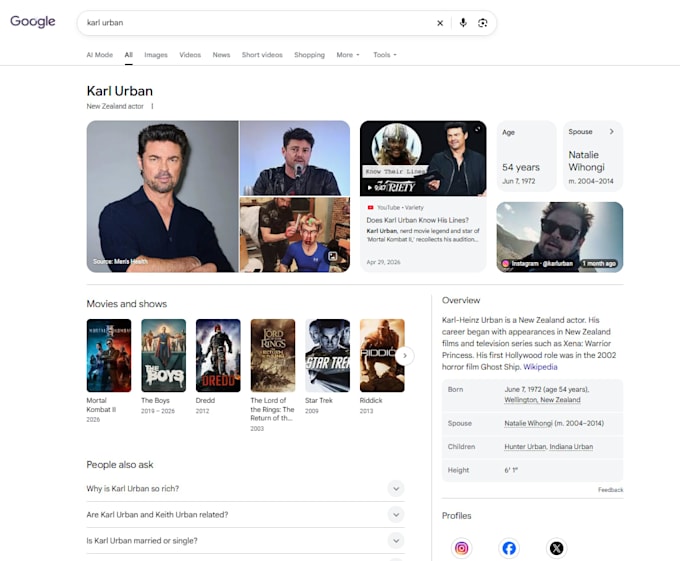Click 'The Boys' title under its poster
Viewport: 680px width, 561px height.
155,401
